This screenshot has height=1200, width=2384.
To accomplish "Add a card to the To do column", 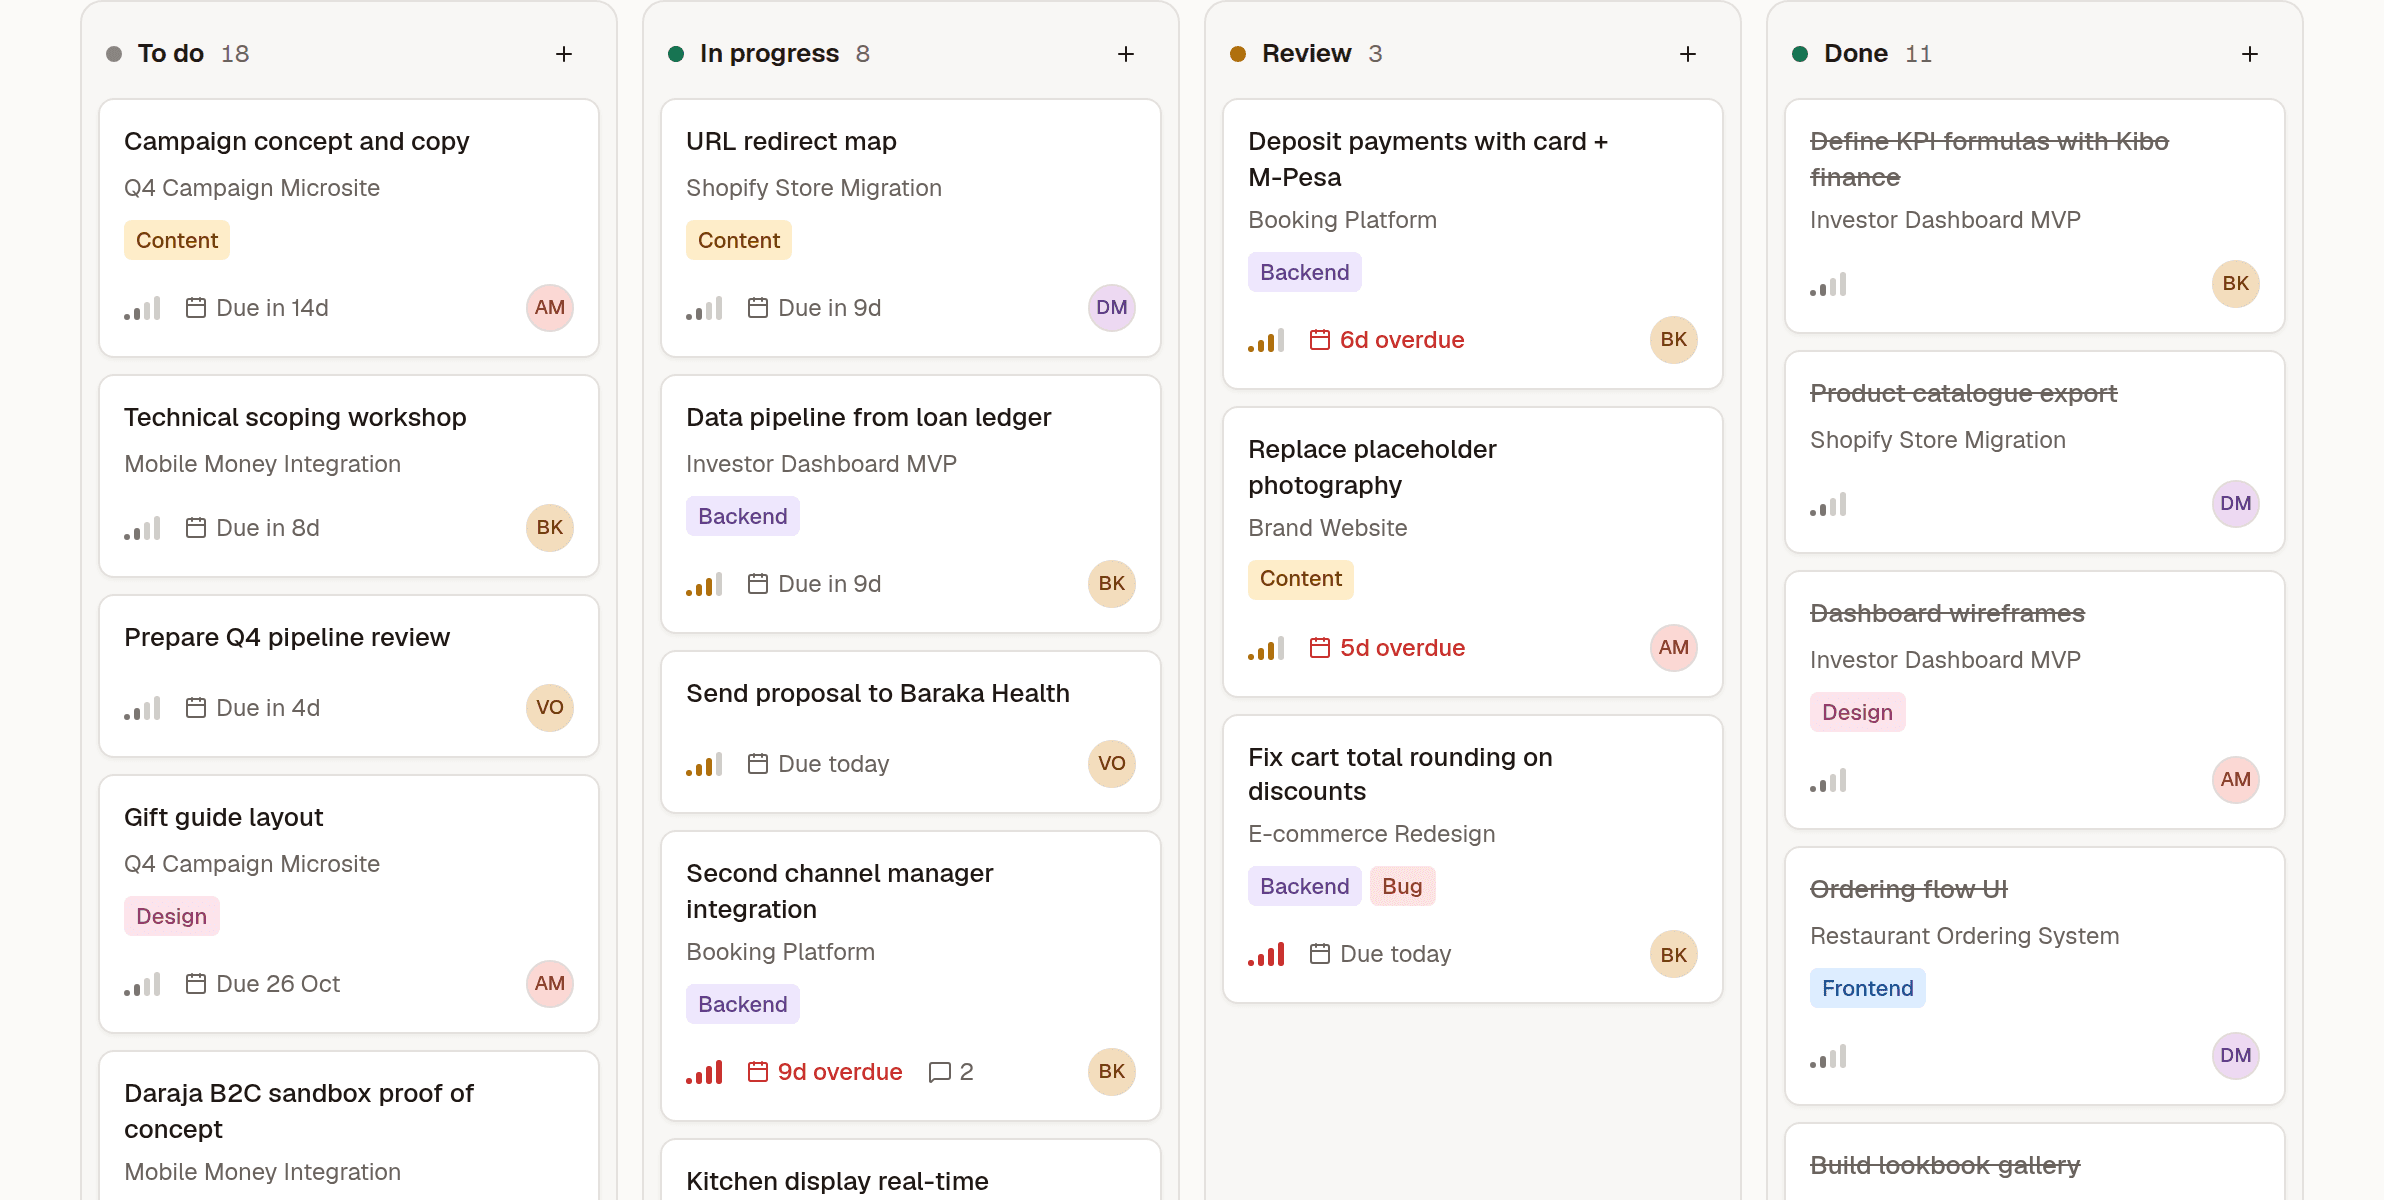I will 564,54.
